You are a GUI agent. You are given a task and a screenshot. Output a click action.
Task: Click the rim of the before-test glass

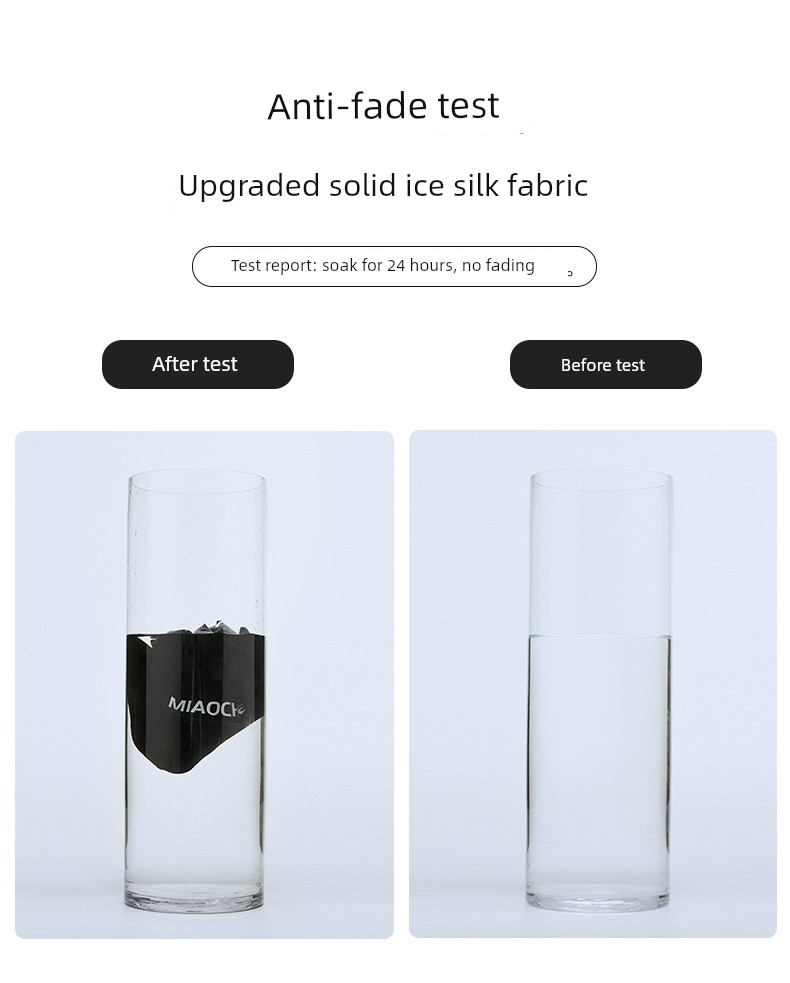(601, 480)
